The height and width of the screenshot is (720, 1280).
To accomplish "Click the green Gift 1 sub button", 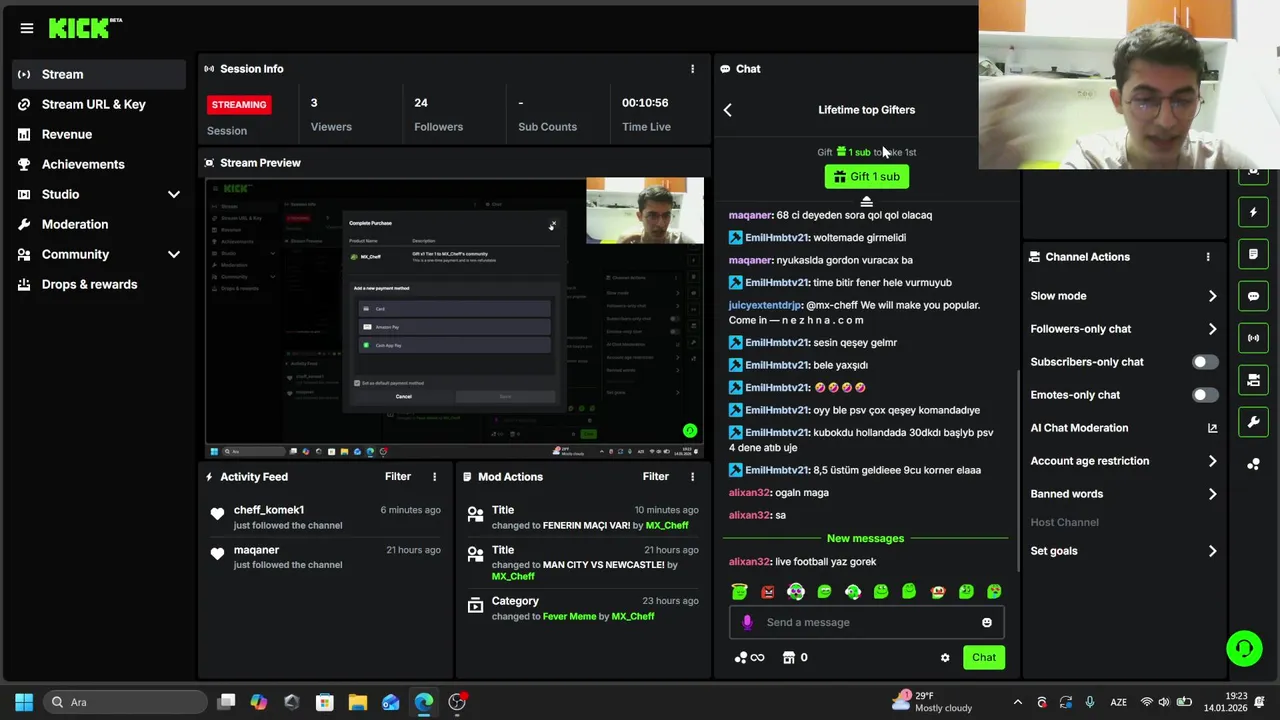I will tap(867, 177).
